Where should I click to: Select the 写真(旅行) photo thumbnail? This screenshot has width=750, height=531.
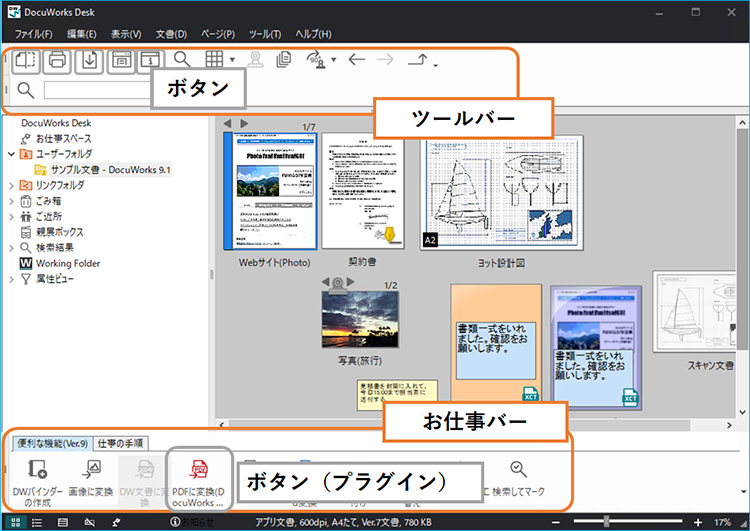[360, 319]
